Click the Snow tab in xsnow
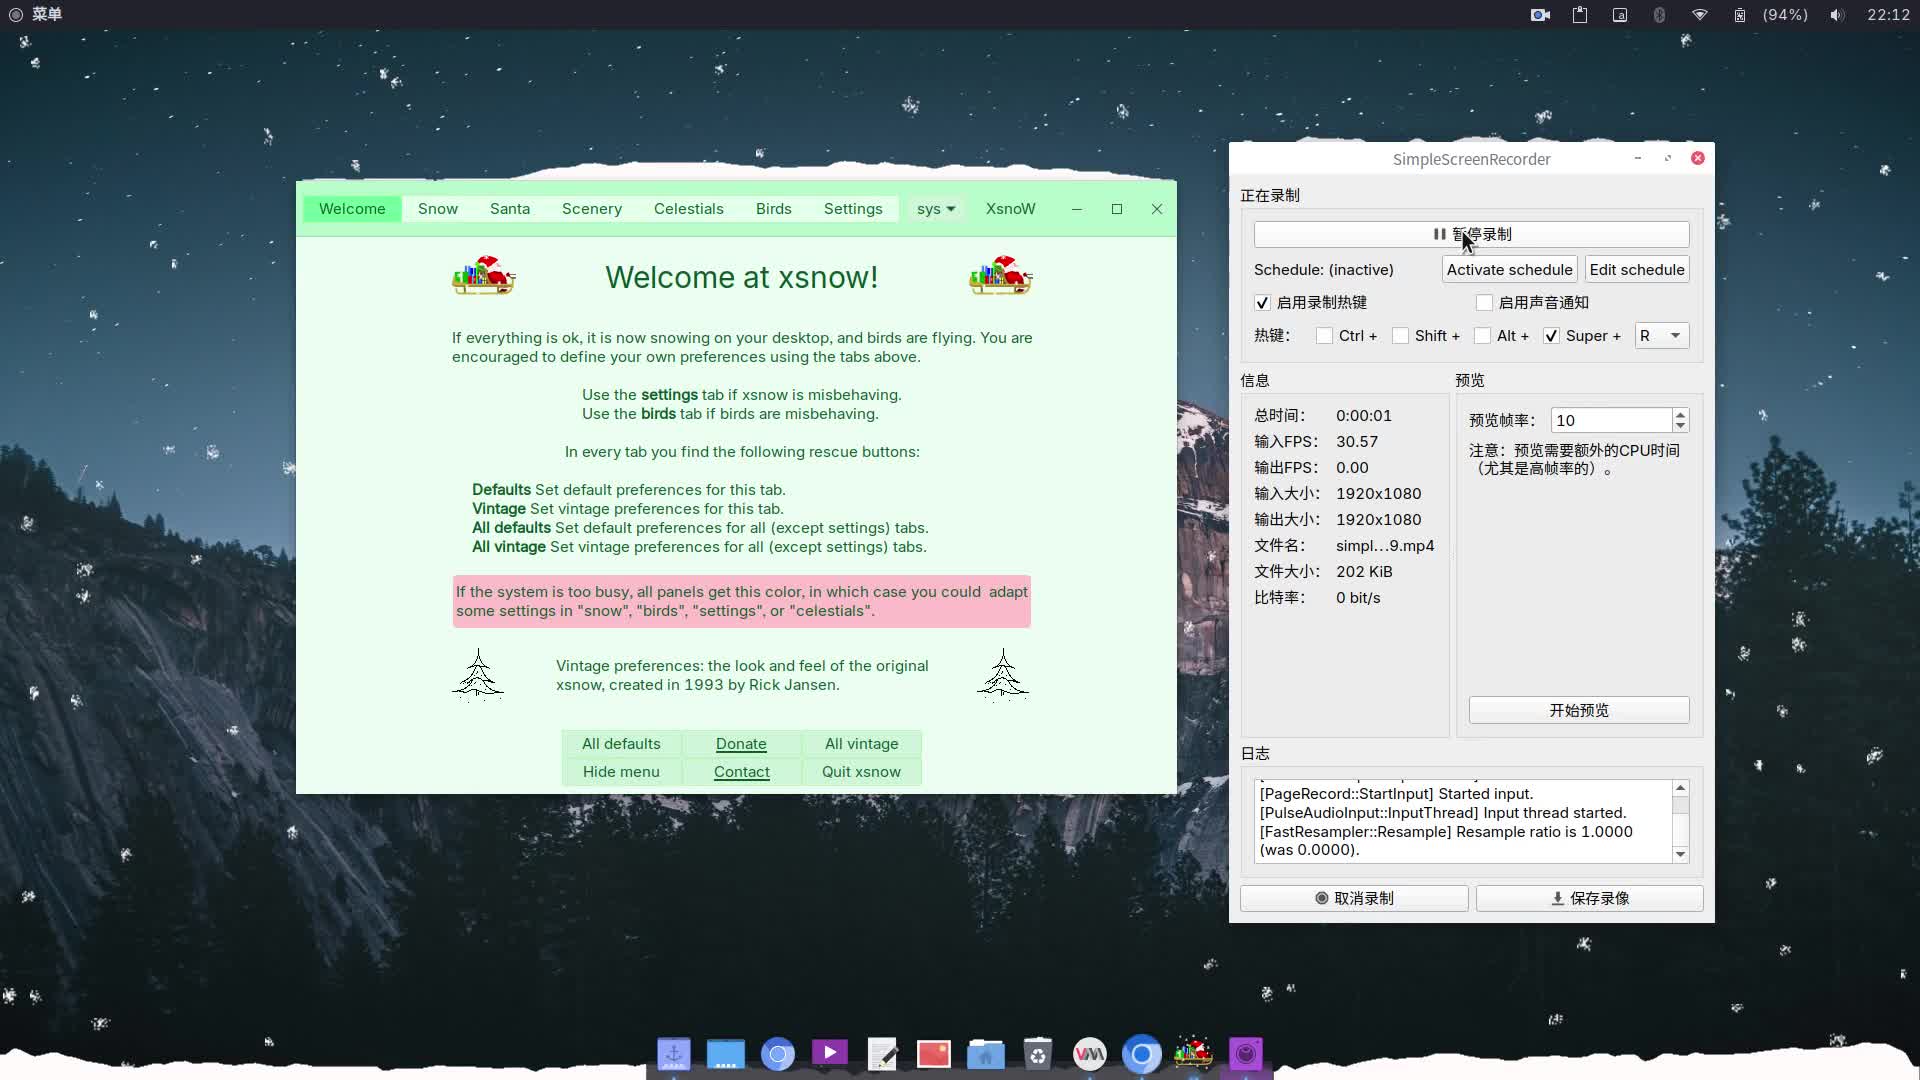The image size is (1920, 1080). click(438, 208)
